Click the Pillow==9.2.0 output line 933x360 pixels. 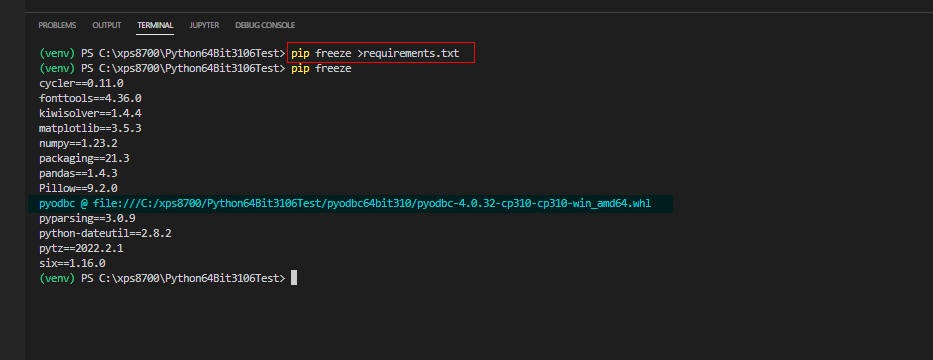(81, 188)
